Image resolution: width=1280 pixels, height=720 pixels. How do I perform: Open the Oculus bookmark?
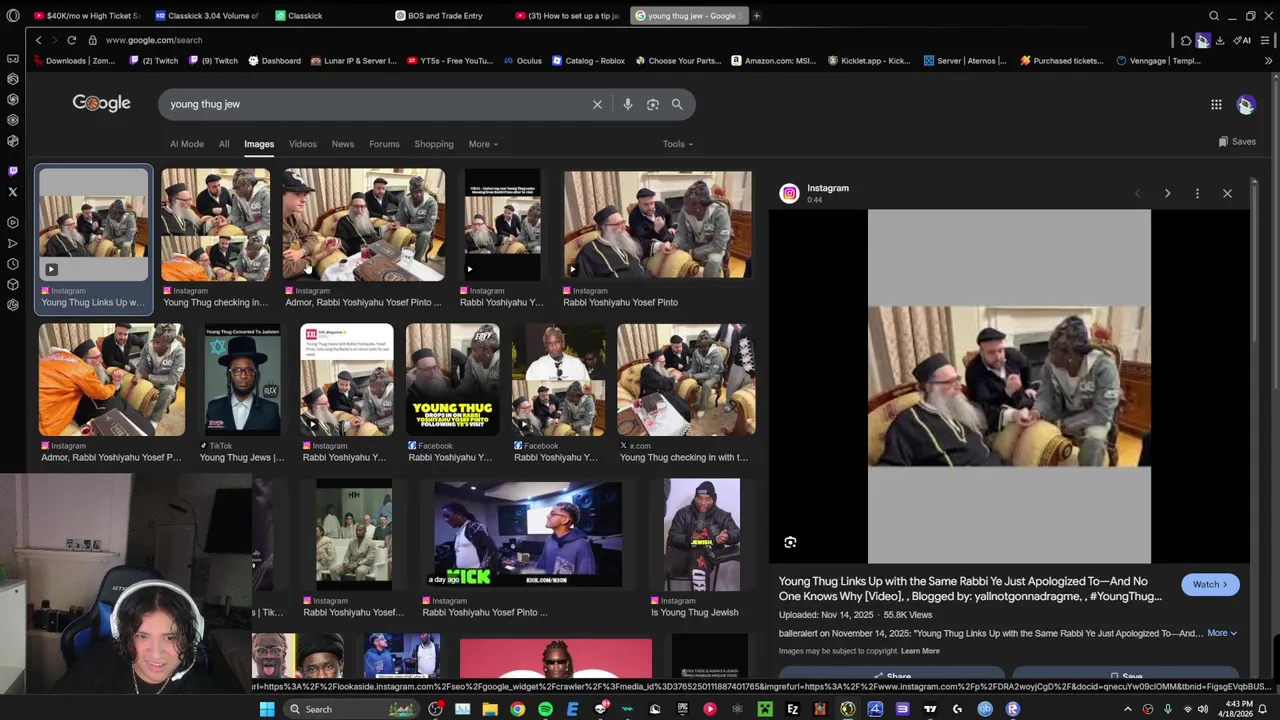[x=522, y=61]
